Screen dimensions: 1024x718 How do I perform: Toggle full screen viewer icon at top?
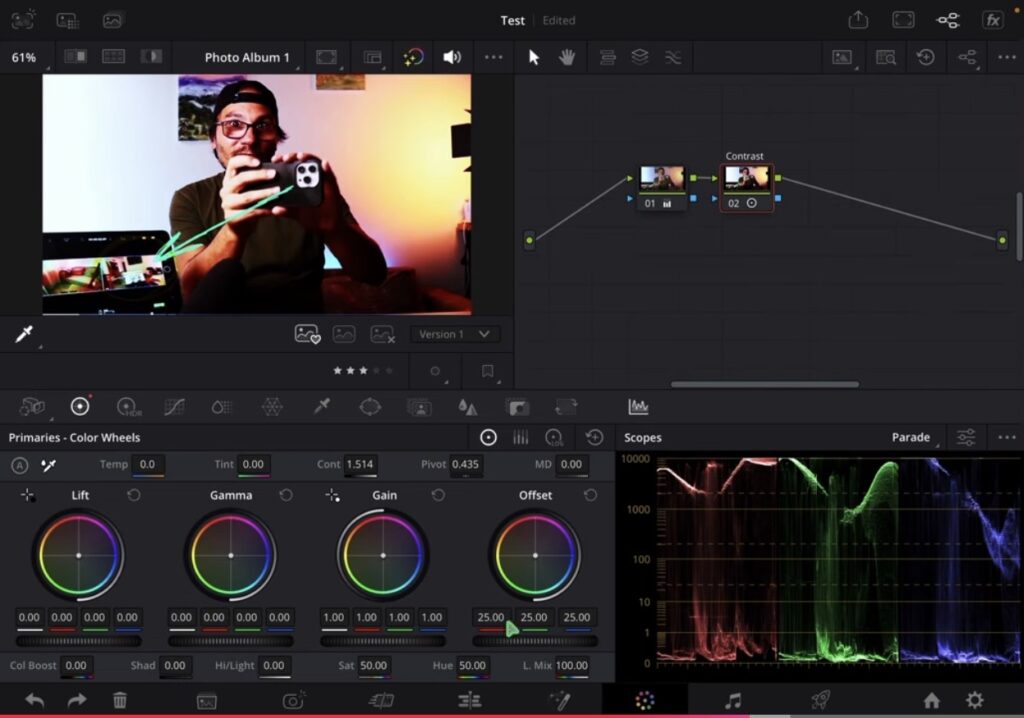pos(903,20)
